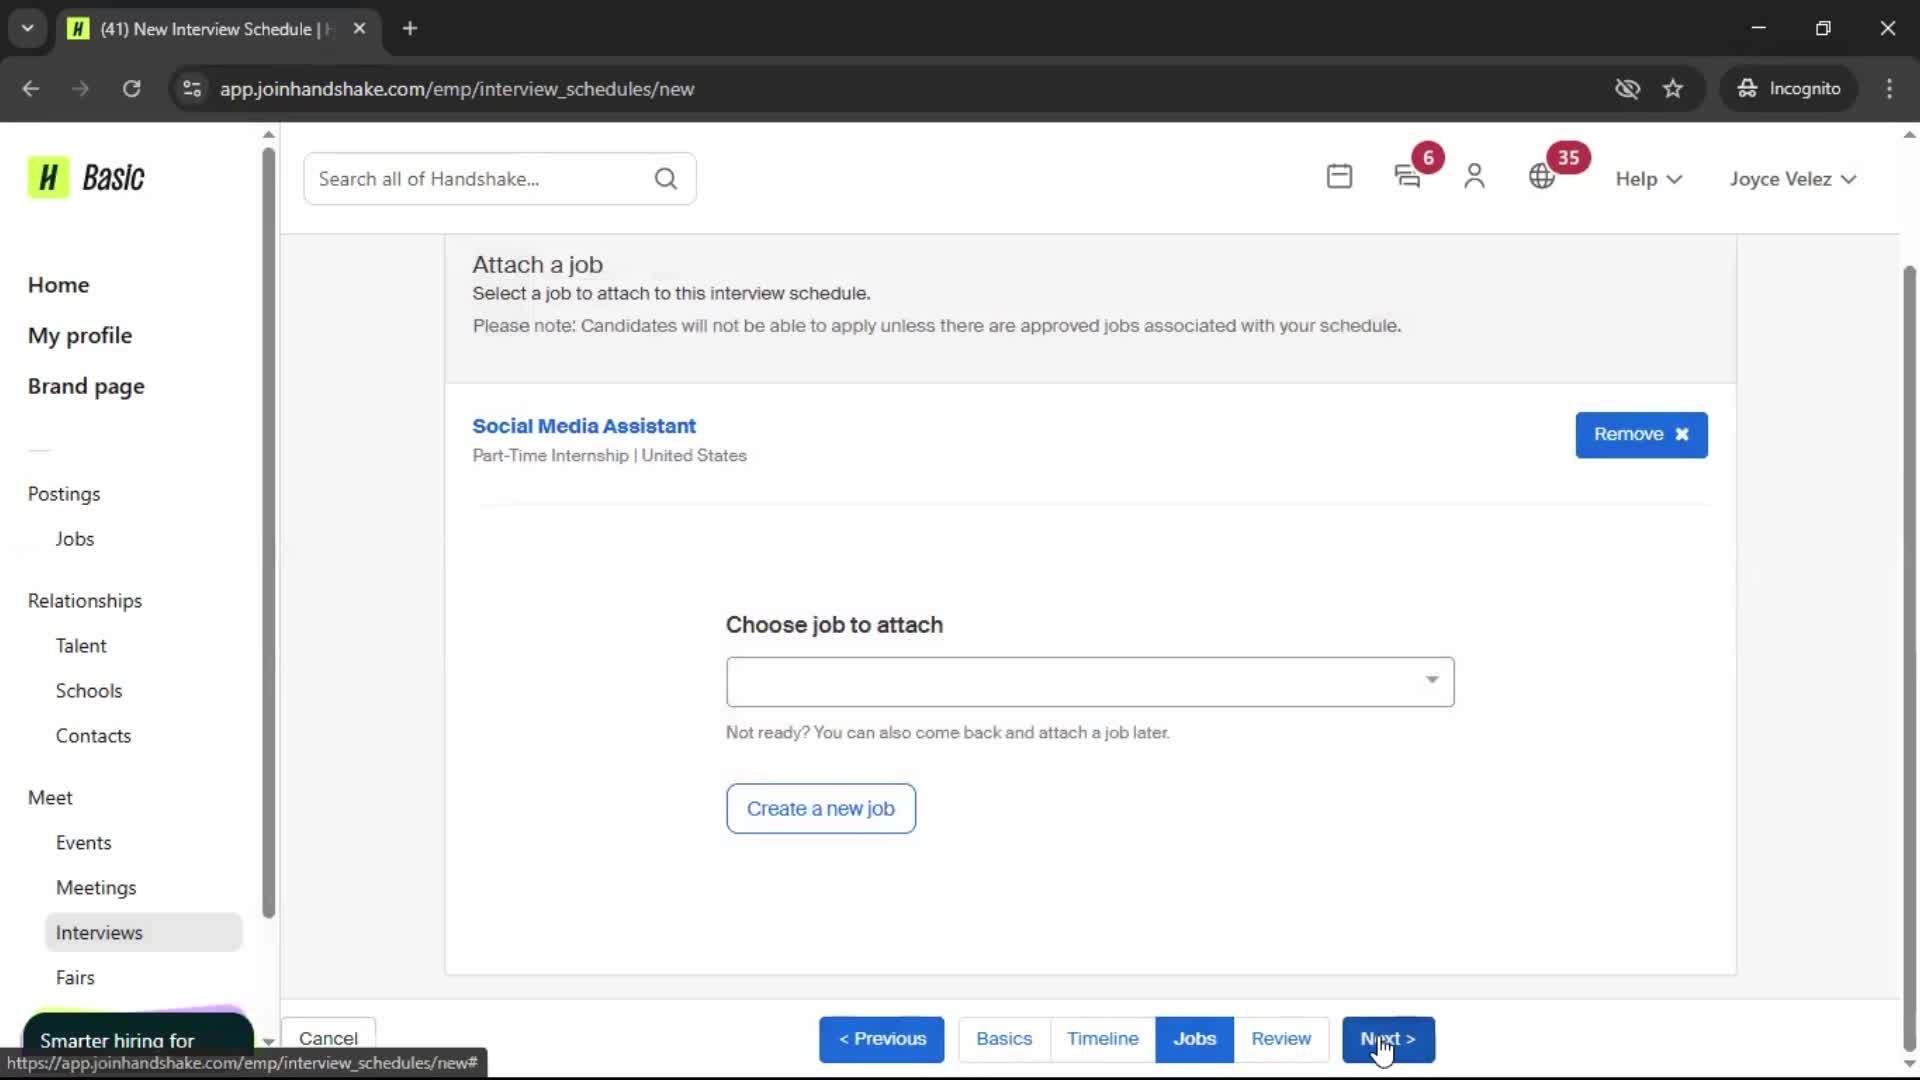The height and width of the screenshot is (1080, 1920).
Task: Click the Incognito indicator
Action: 1789,88
